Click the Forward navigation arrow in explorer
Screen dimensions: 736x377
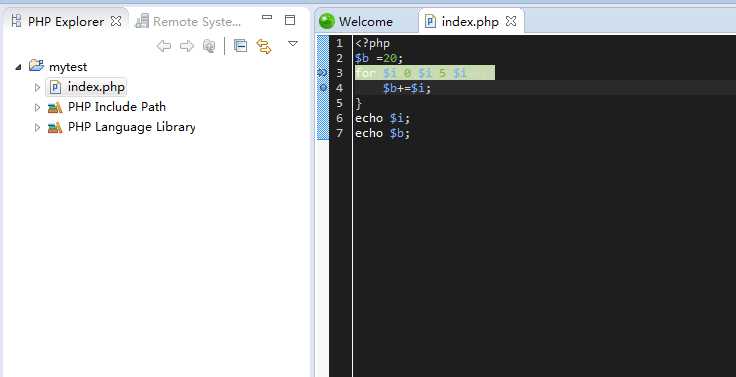click(187, 46)
